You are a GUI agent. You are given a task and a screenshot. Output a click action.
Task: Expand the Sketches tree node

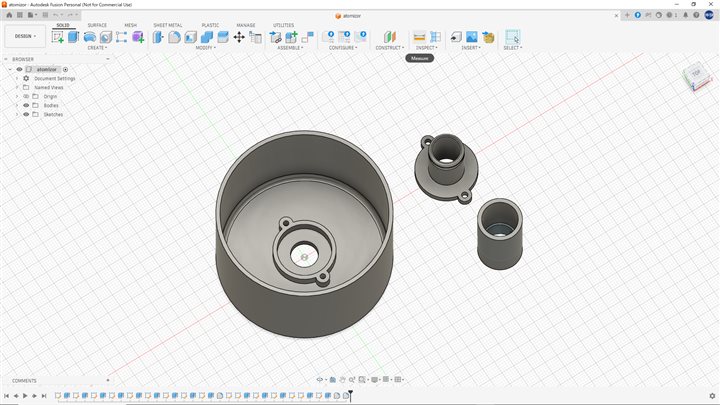17,114
